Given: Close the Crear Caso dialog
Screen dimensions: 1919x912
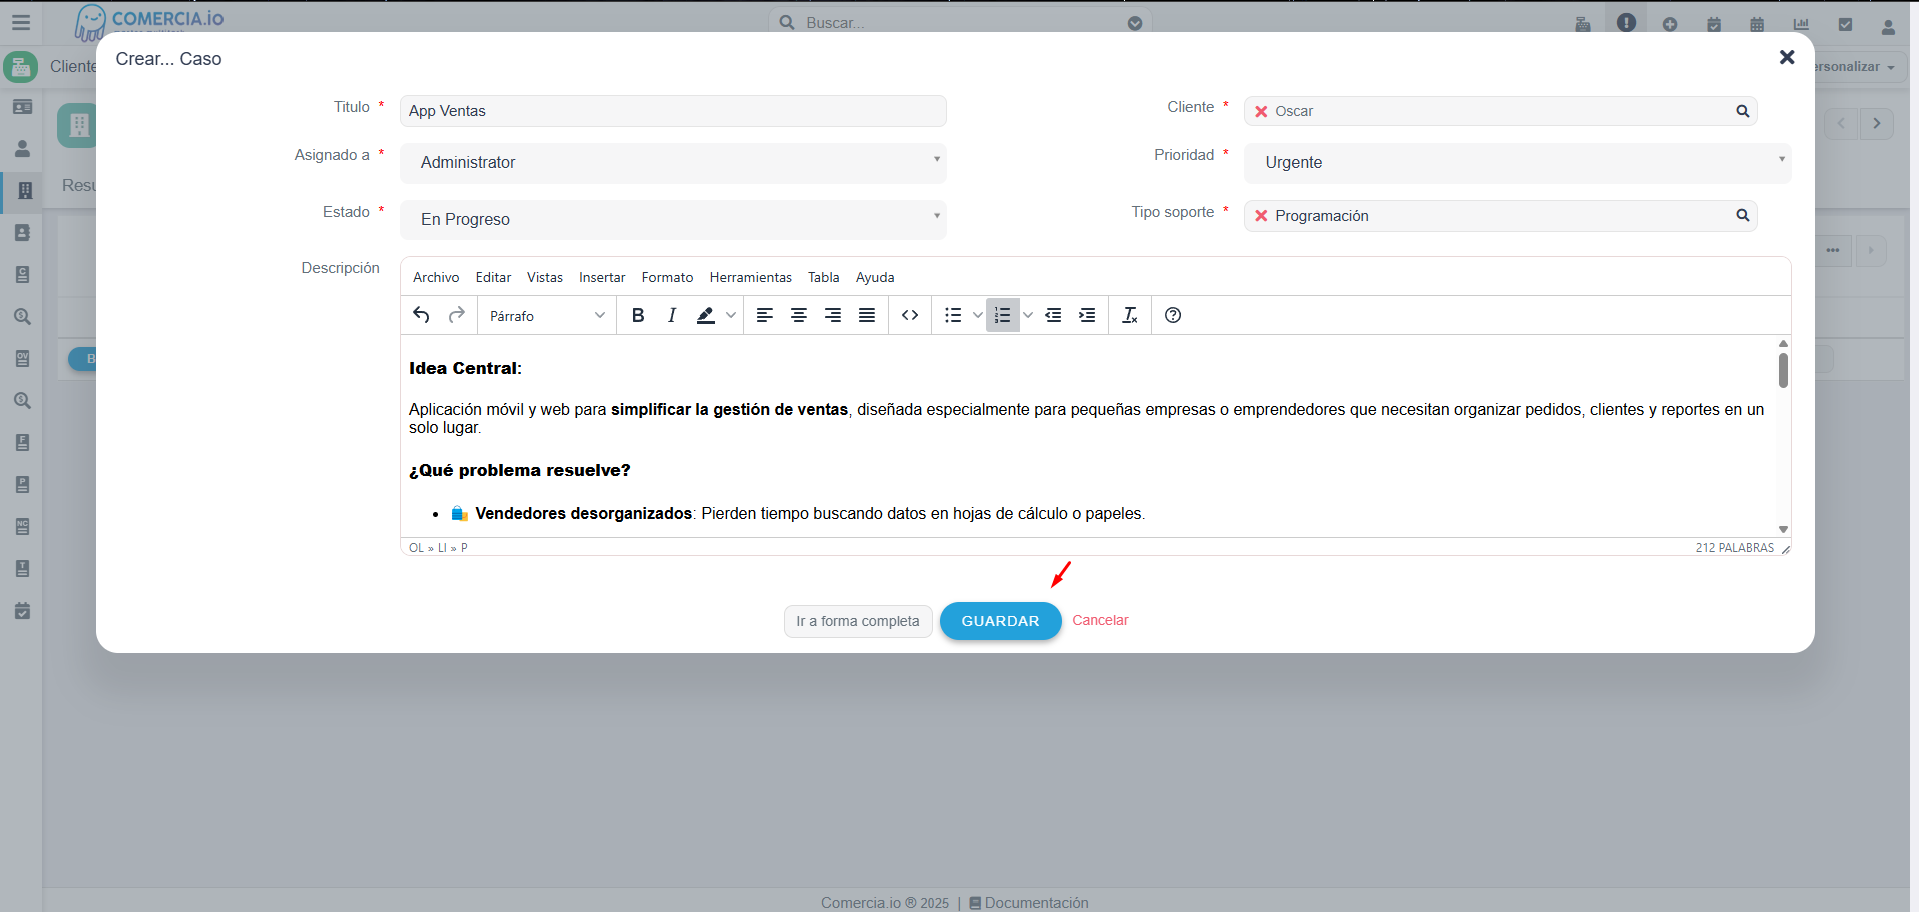Looking at the screenshot, I should 1787,58.
